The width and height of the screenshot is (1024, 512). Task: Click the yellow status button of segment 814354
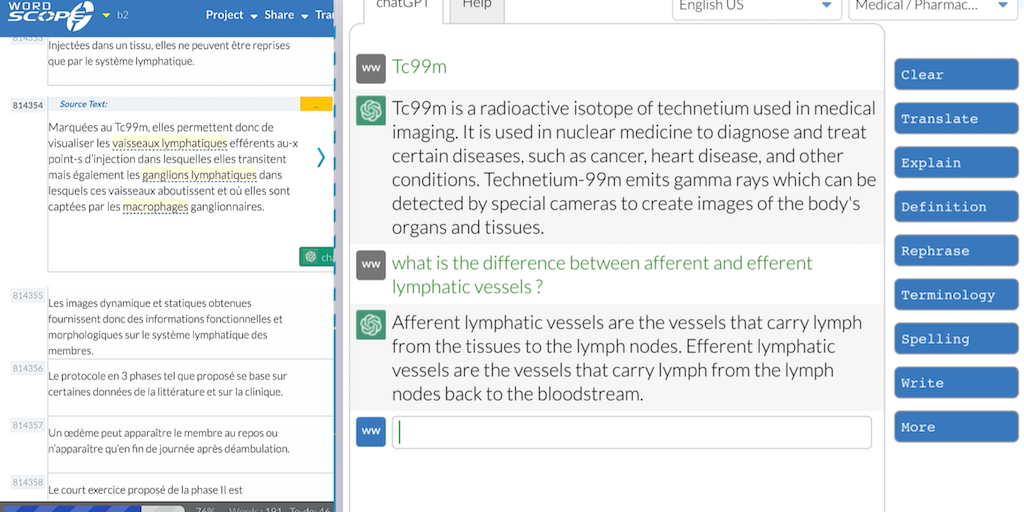click(316, 104)
